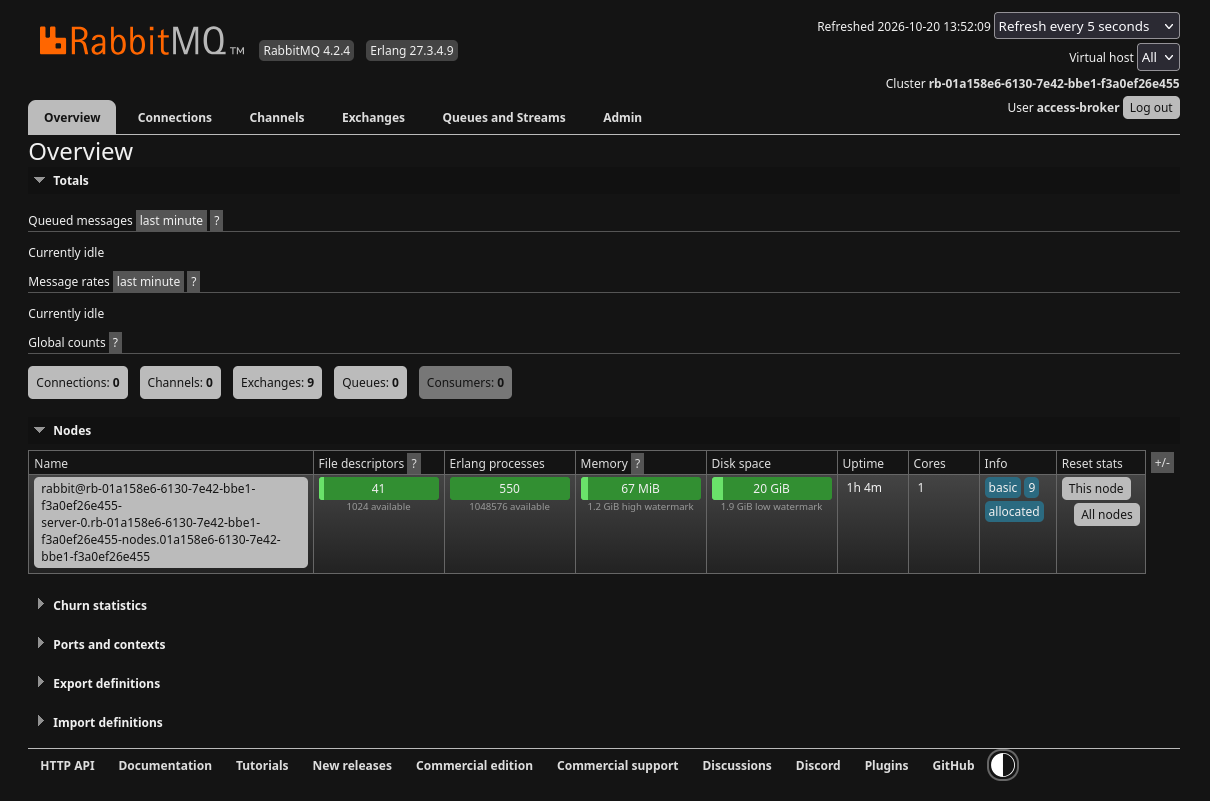Viewport: 1210px width, 801px height.
Task: Reset stats for This node
Action: pyautogui.click(x=1096, y=489)
